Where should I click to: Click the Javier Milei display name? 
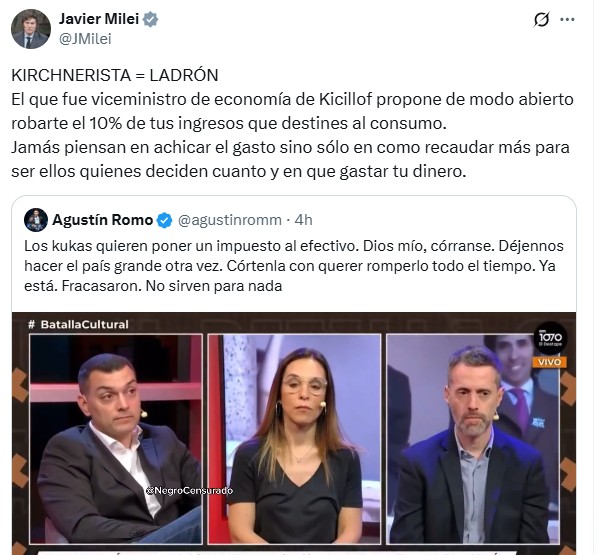tap(99, 19)
